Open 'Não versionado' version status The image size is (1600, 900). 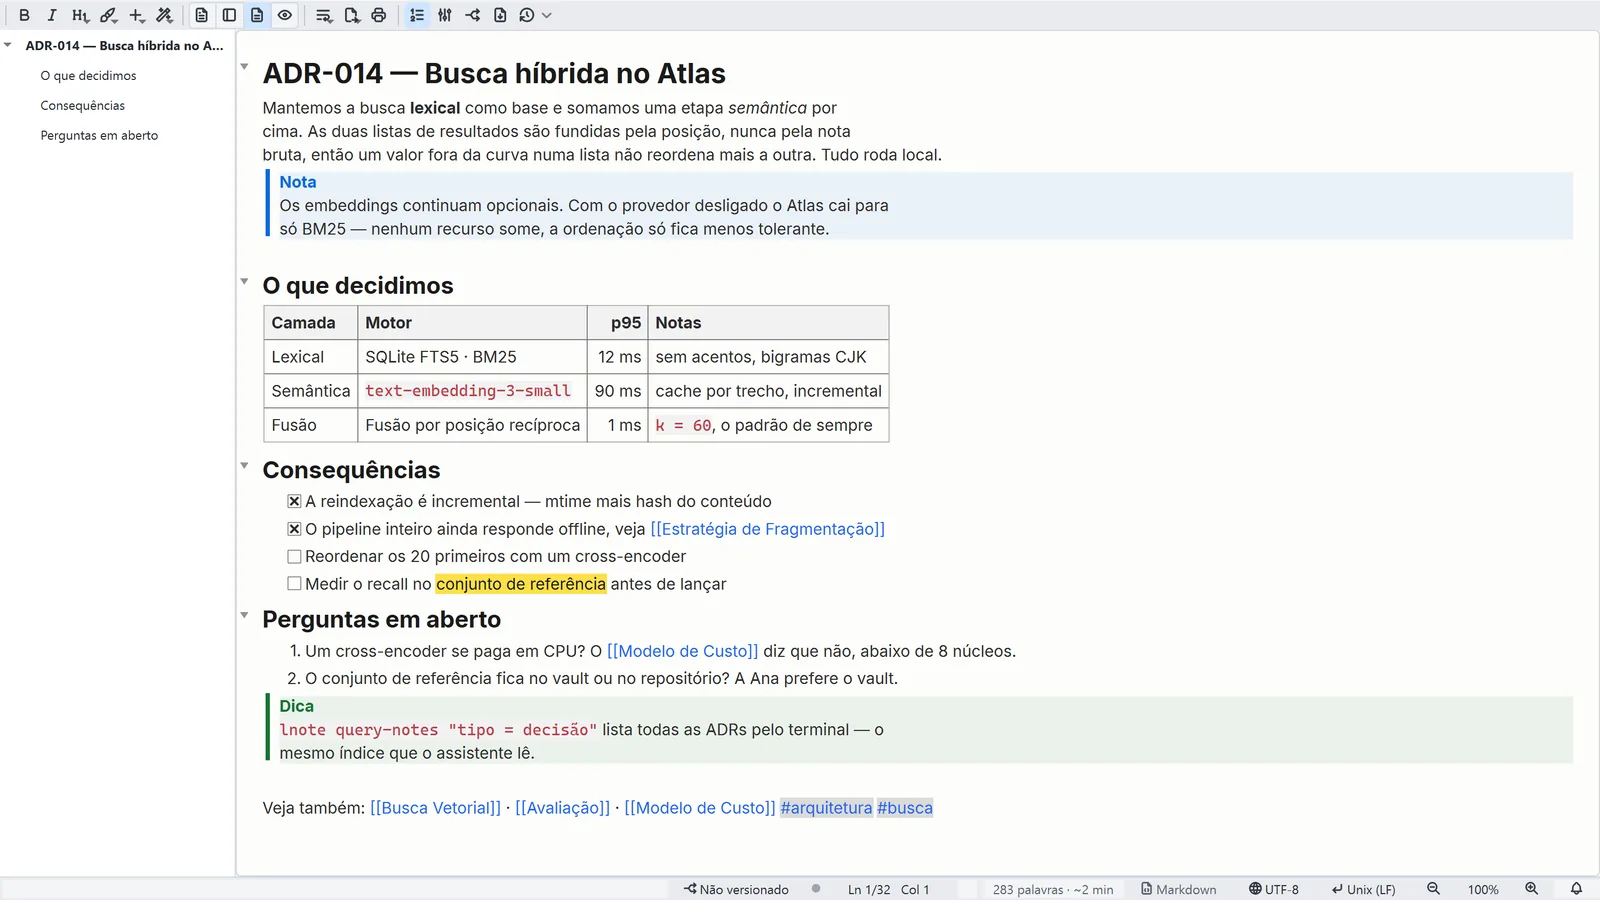(736, 889)
